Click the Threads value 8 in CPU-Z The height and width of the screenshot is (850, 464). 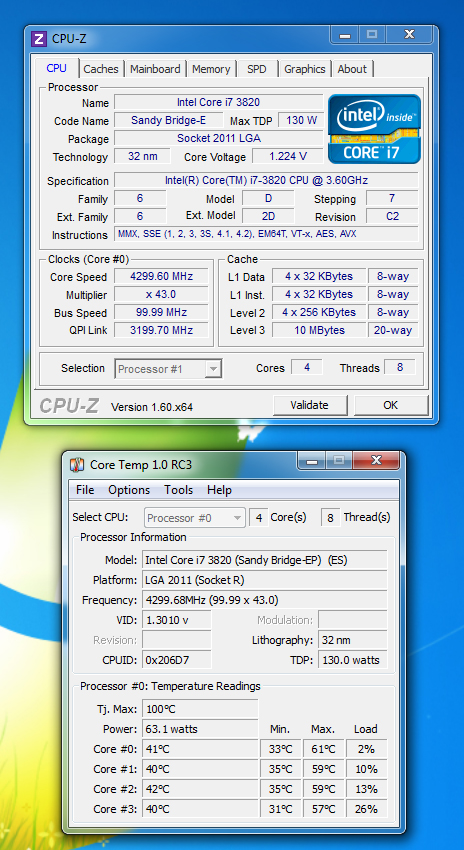(400, 367)
